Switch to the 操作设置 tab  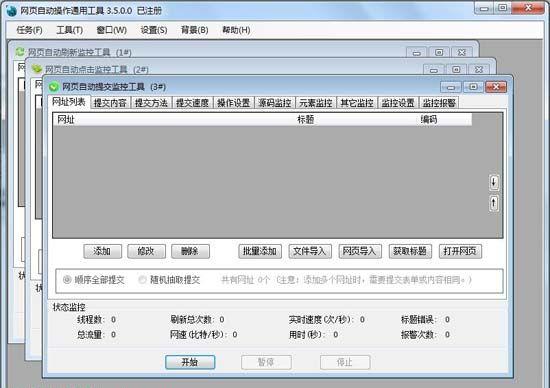pos(233,103)
